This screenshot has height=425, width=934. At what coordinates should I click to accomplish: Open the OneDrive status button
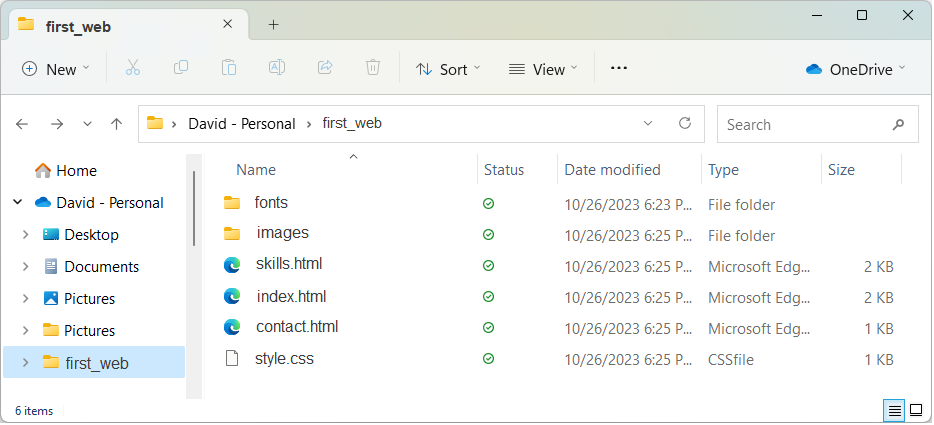click(x=855, y=69)
